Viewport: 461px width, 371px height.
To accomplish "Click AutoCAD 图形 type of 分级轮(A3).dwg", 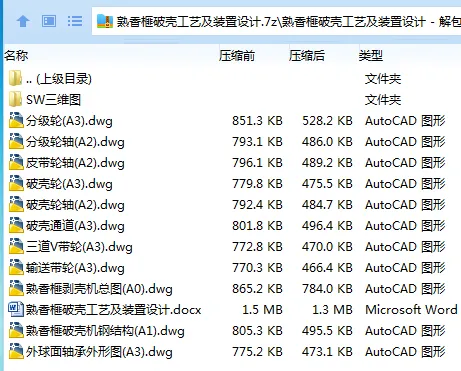I will click(x=405, y=121).
